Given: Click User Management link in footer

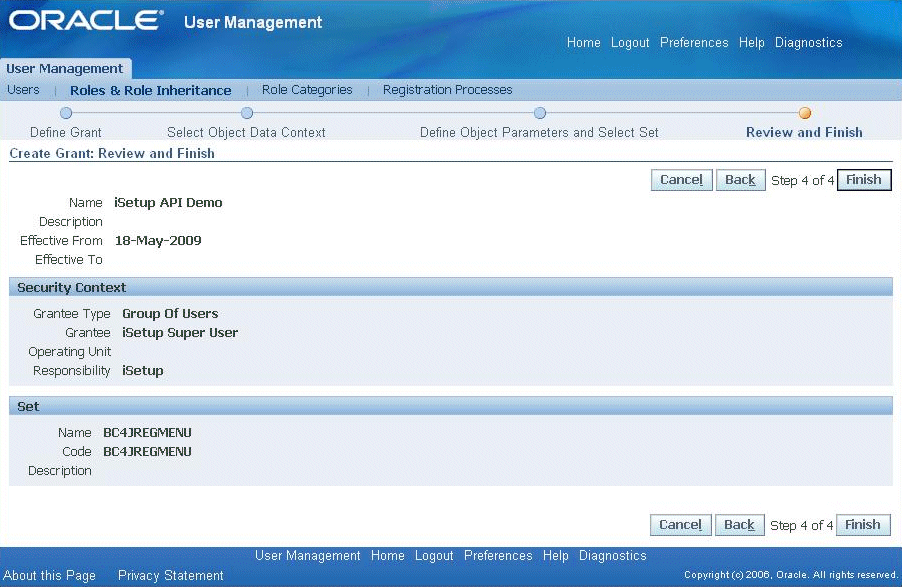Looking at the screenshot, I should [308, 555].
